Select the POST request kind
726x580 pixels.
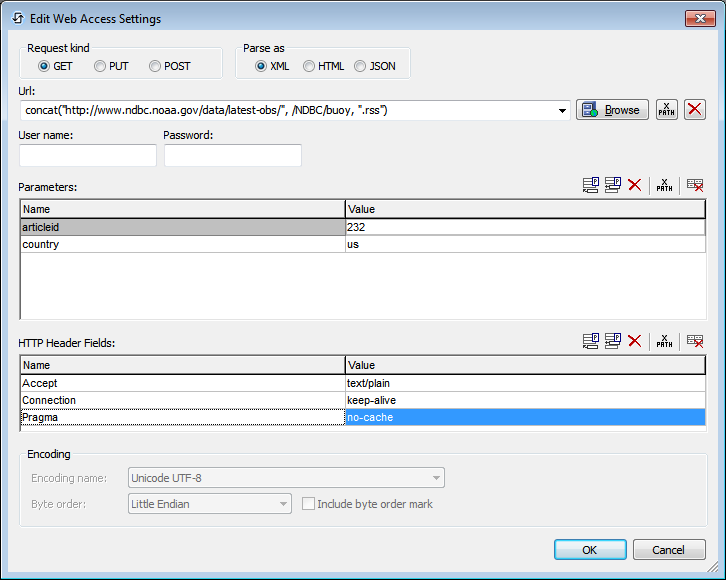coord(155,66)
